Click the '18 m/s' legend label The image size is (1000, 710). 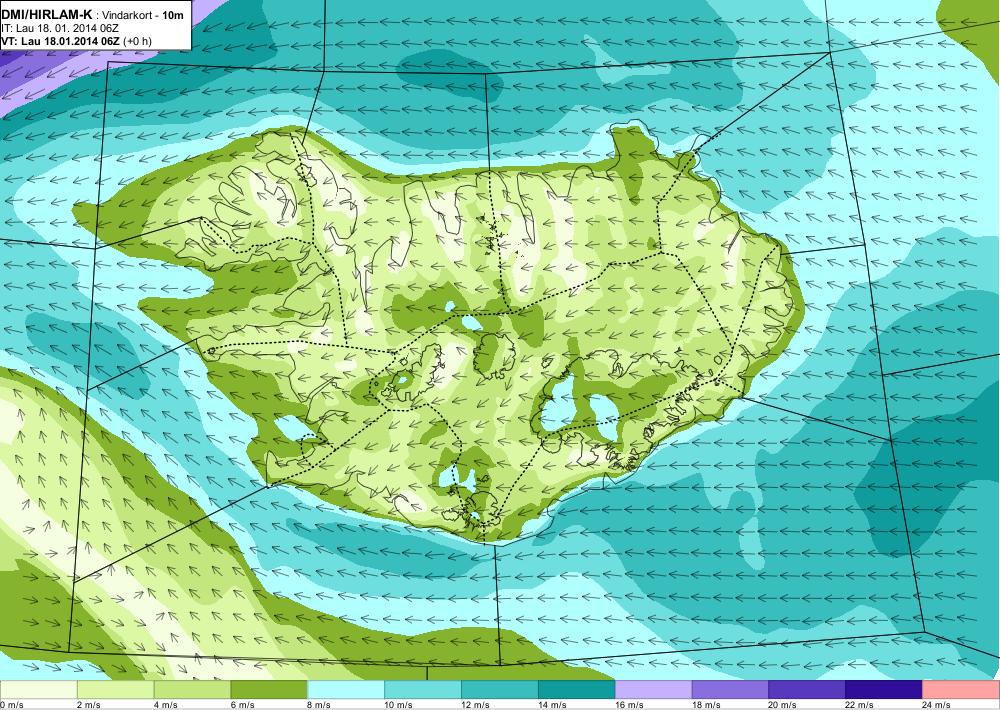(706, 705)
